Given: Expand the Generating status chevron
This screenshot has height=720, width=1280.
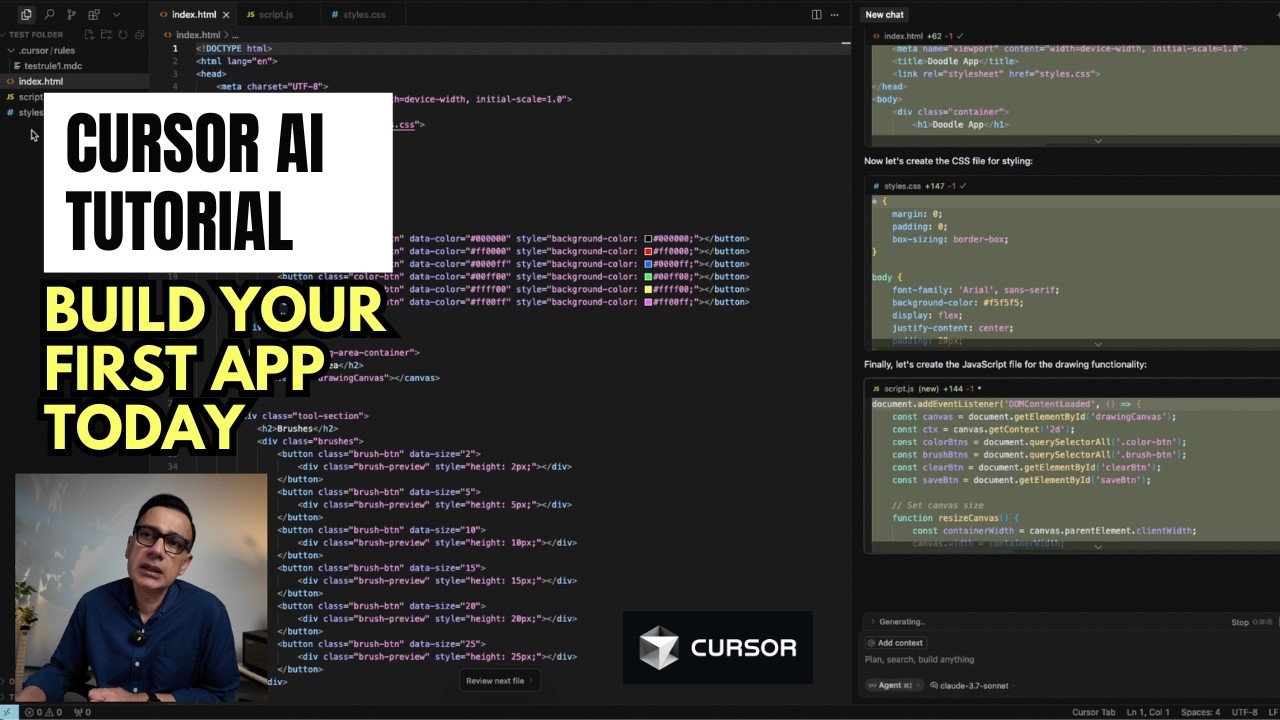Looking at the screenshot, I should click(872, 622).
